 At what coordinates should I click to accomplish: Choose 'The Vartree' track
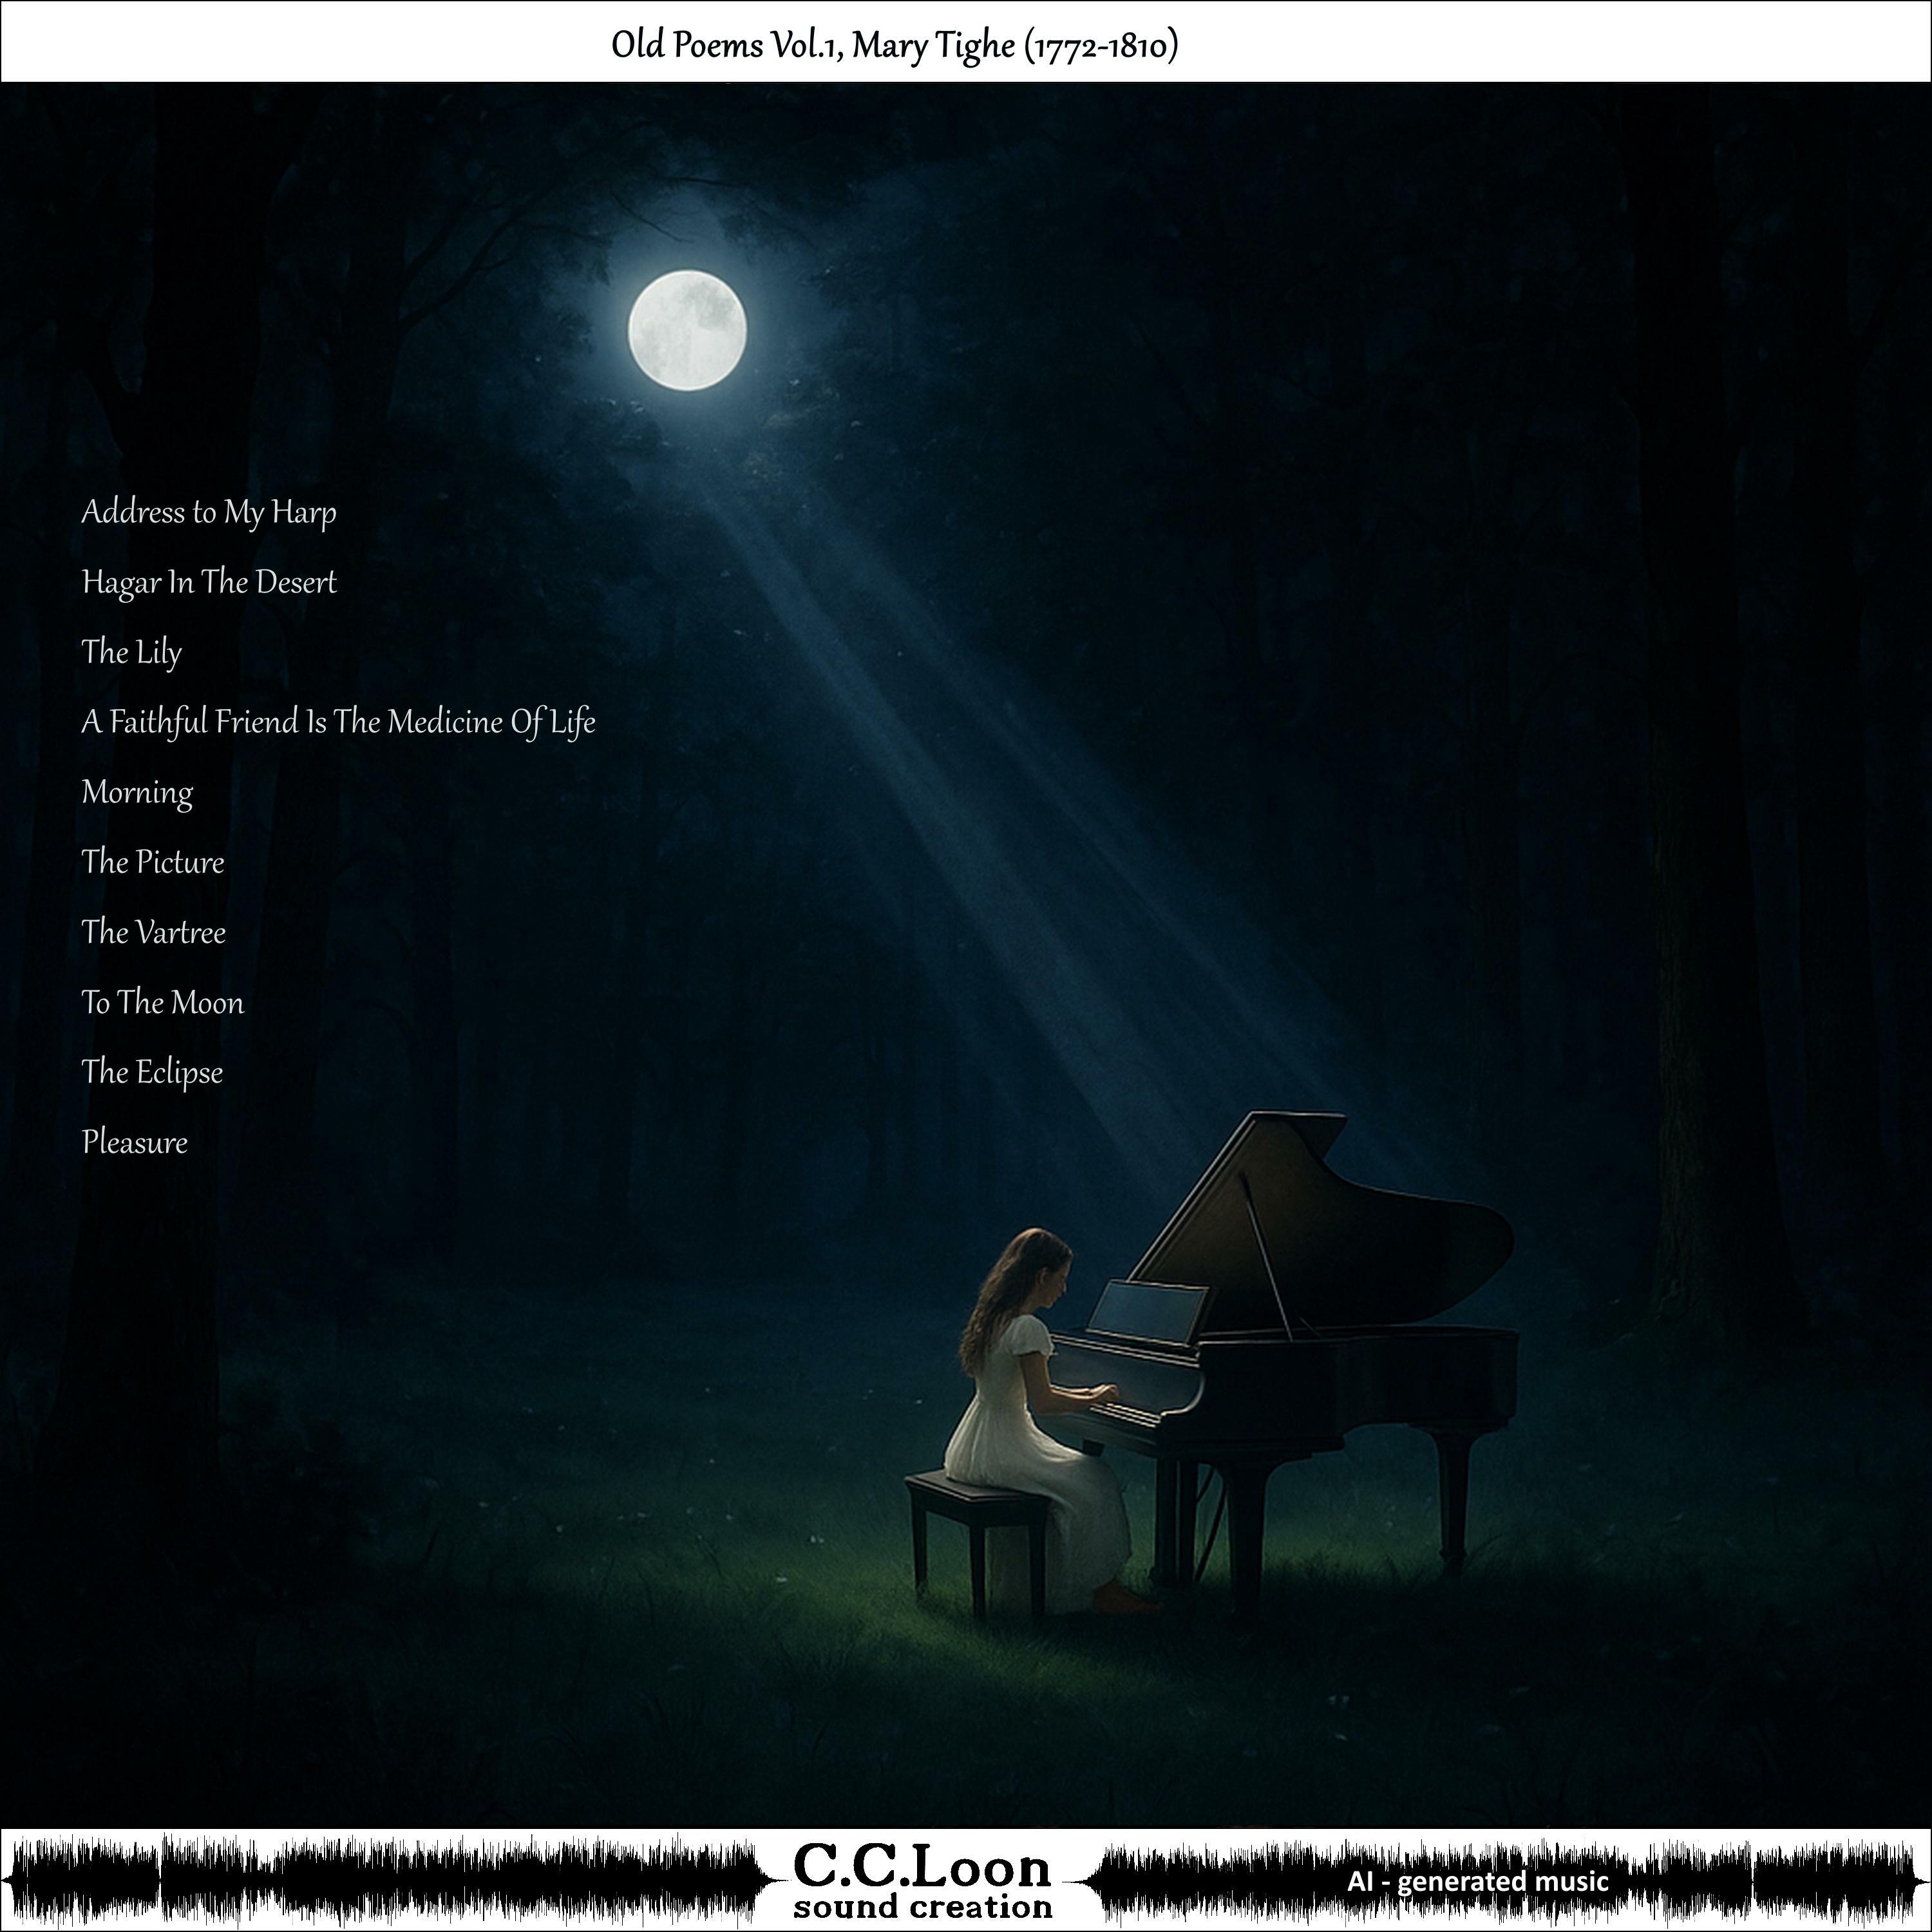point(153,932)
